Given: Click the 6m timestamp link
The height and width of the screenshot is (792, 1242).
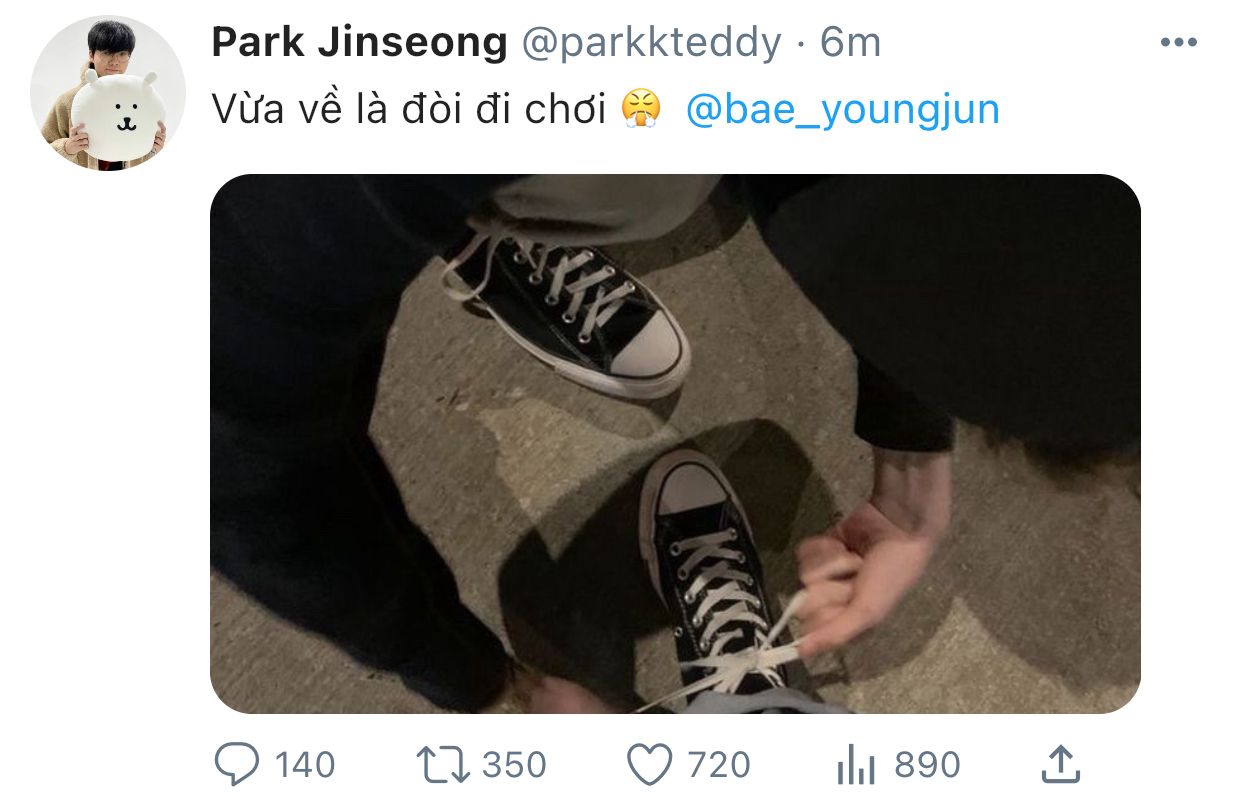Looking at the screenshot, I should click(851, 42).
